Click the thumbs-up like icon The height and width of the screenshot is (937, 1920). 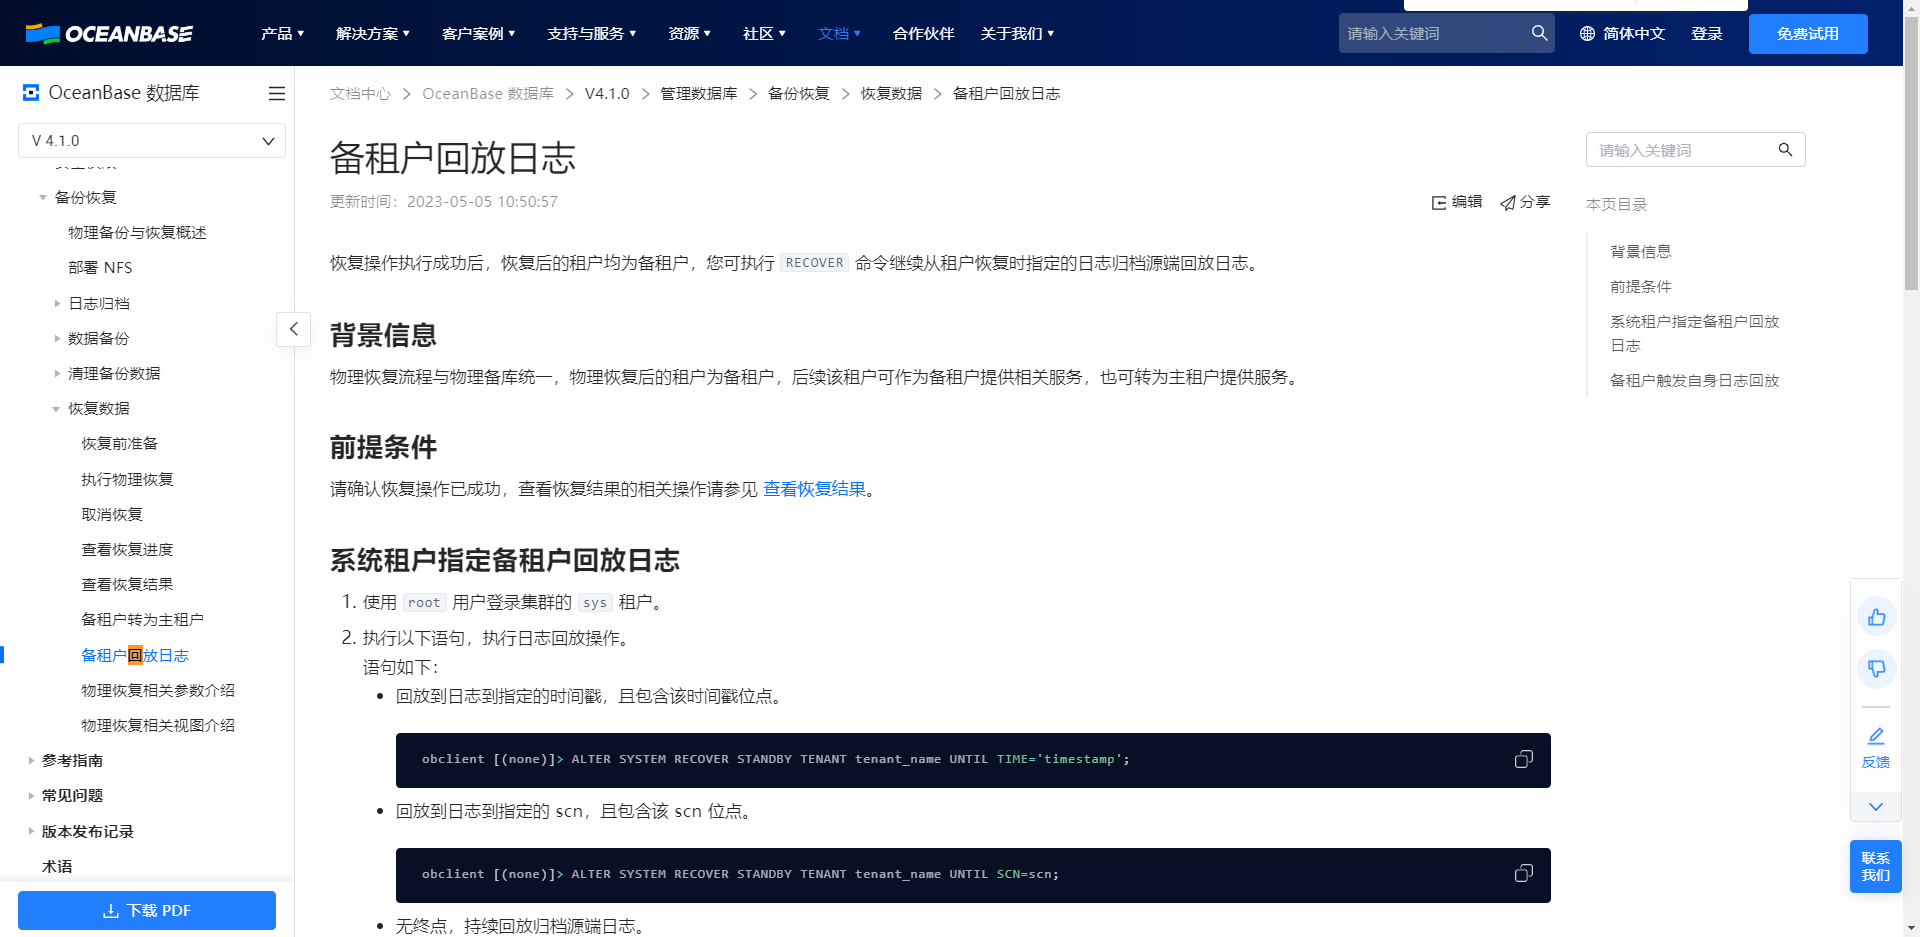tap(1876, 617)
